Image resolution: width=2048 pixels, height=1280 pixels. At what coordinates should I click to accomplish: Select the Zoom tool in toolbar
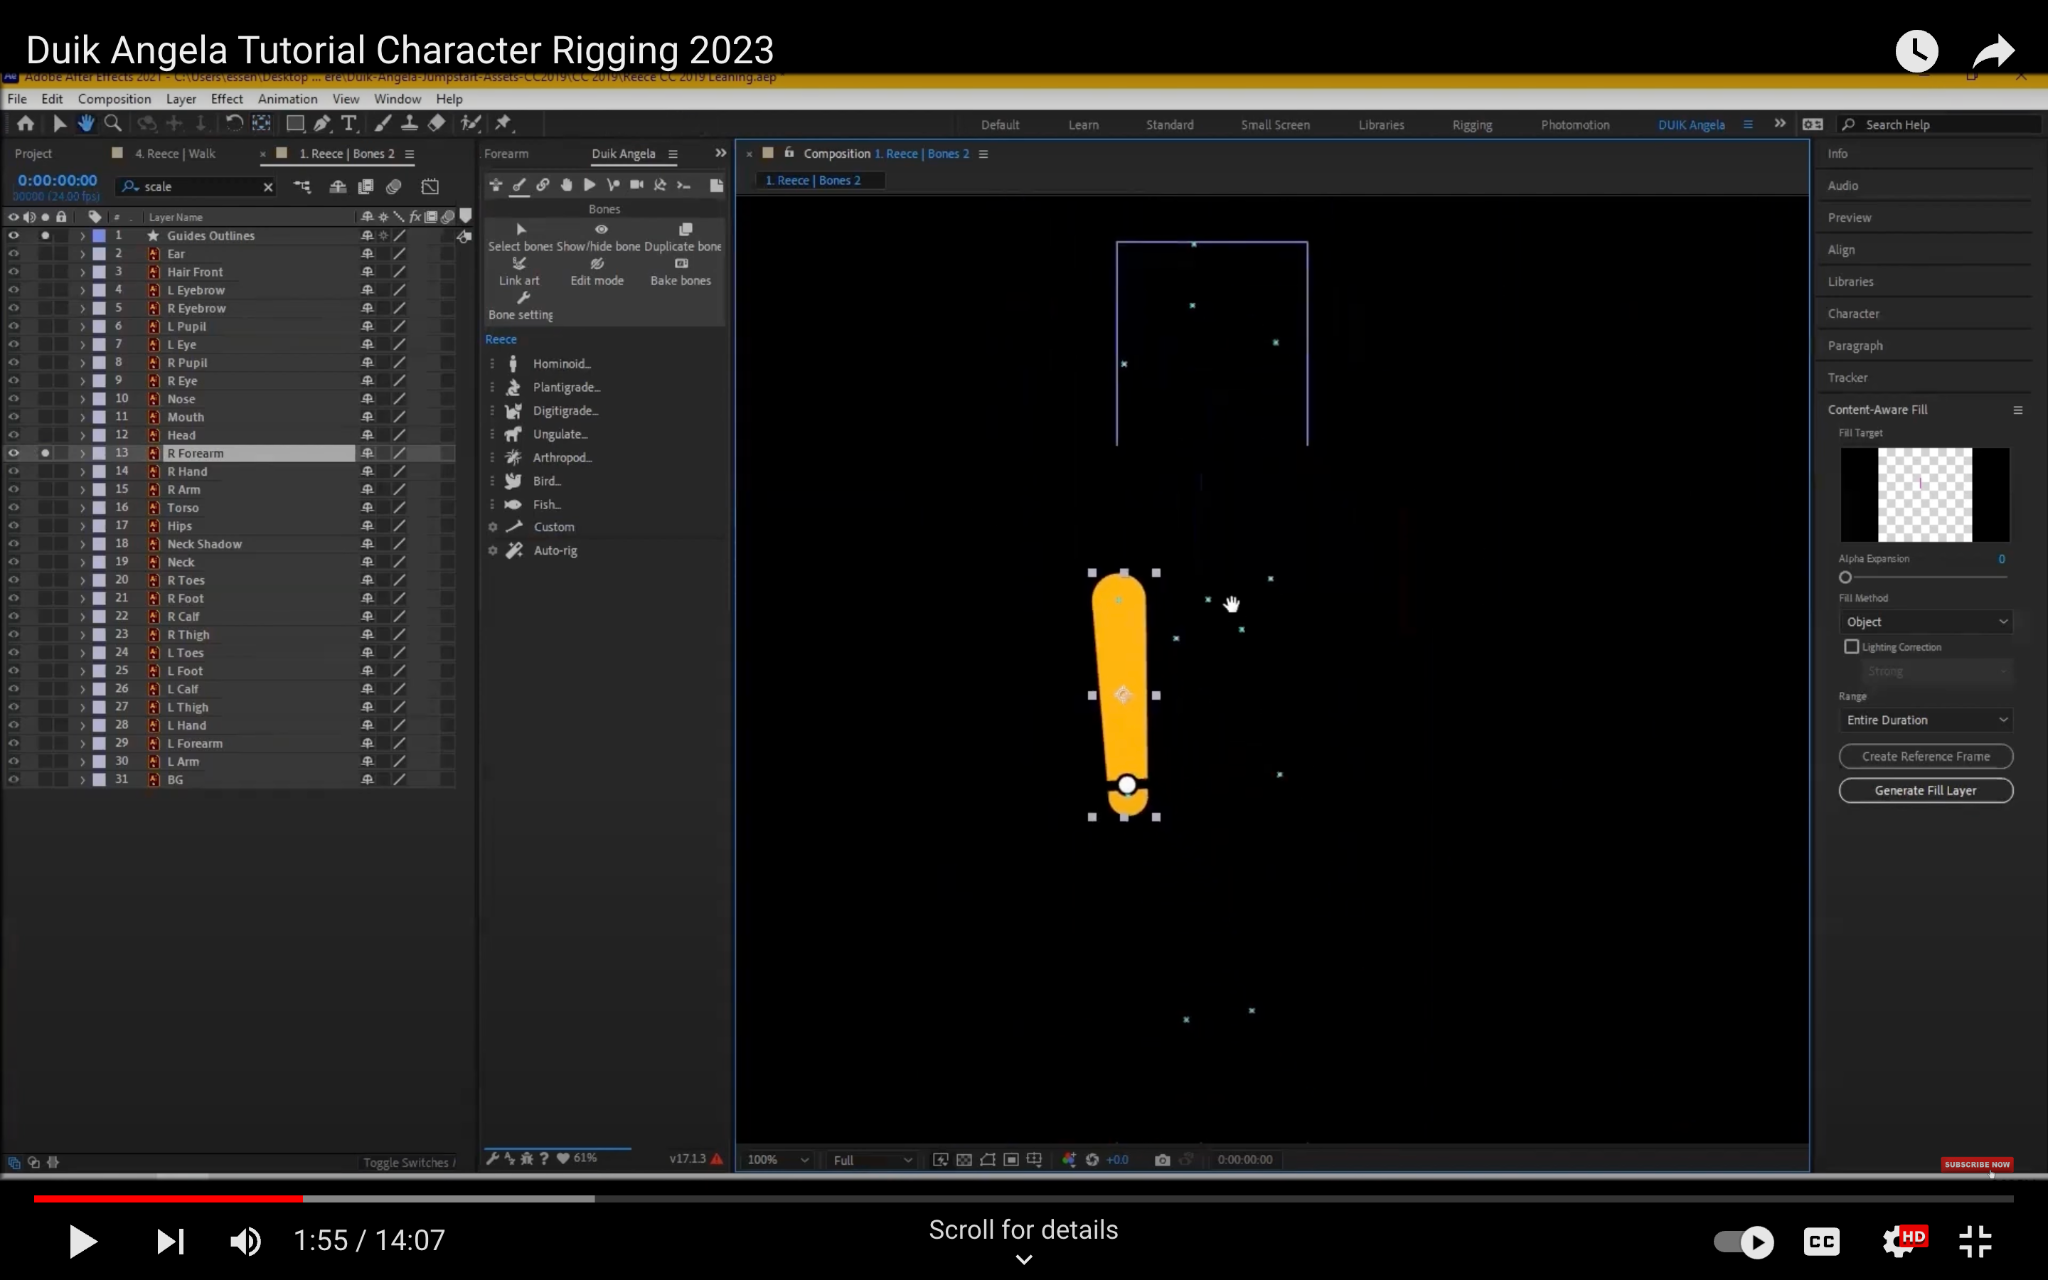click(x=113, y=123)
